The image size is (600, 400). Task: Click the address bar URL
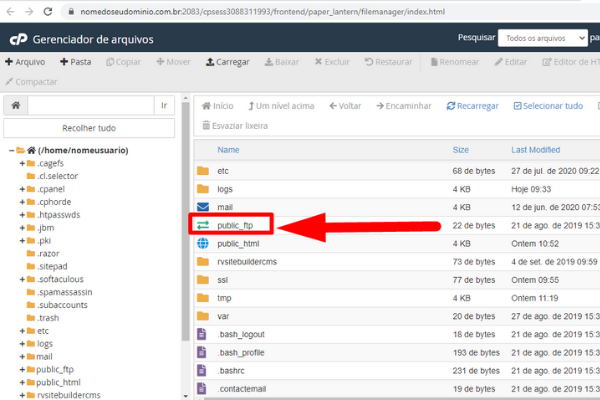click(x=262, y=12)
